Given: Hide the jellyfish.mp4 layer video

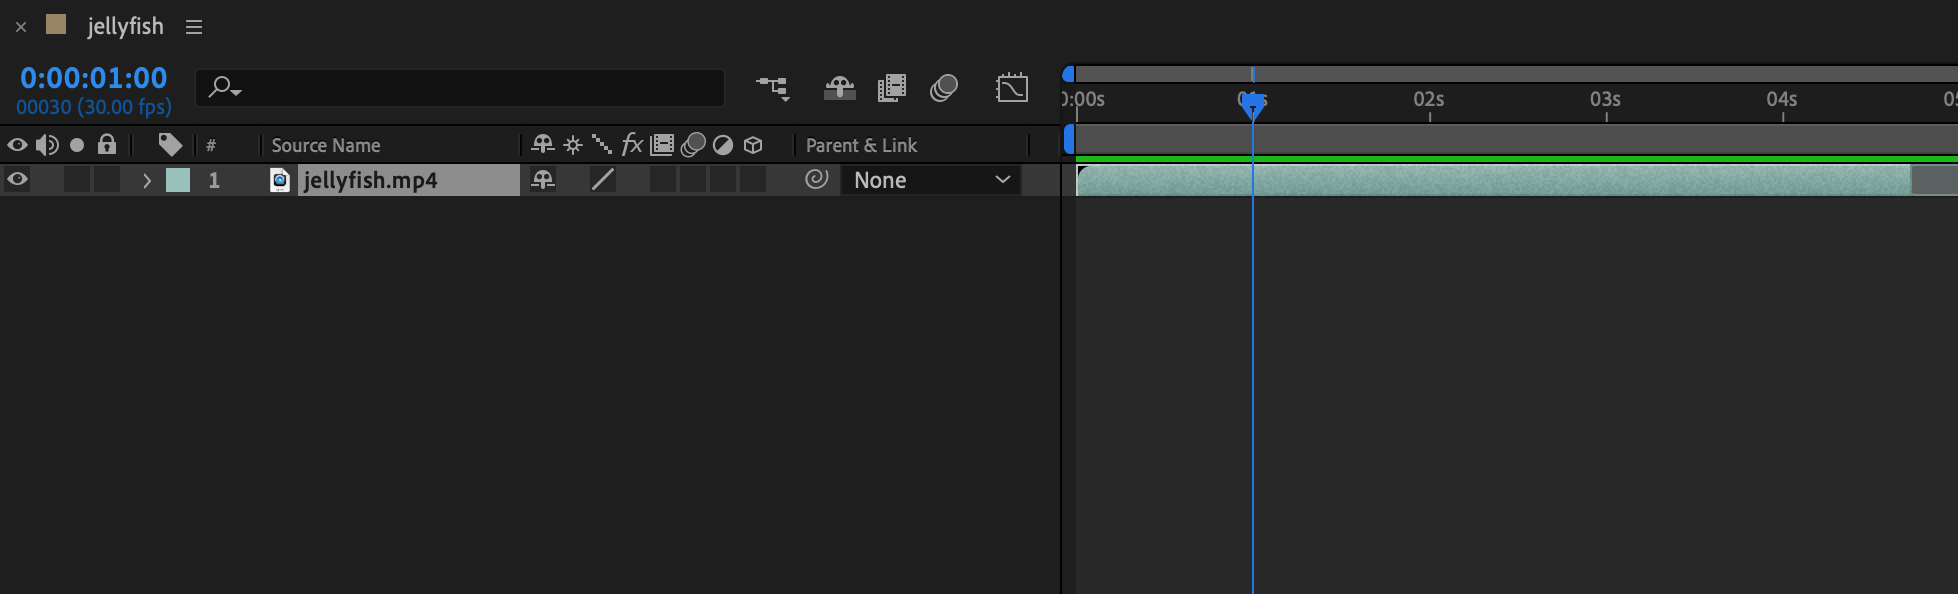Looking at the screenshot, I should click(17, 180).
